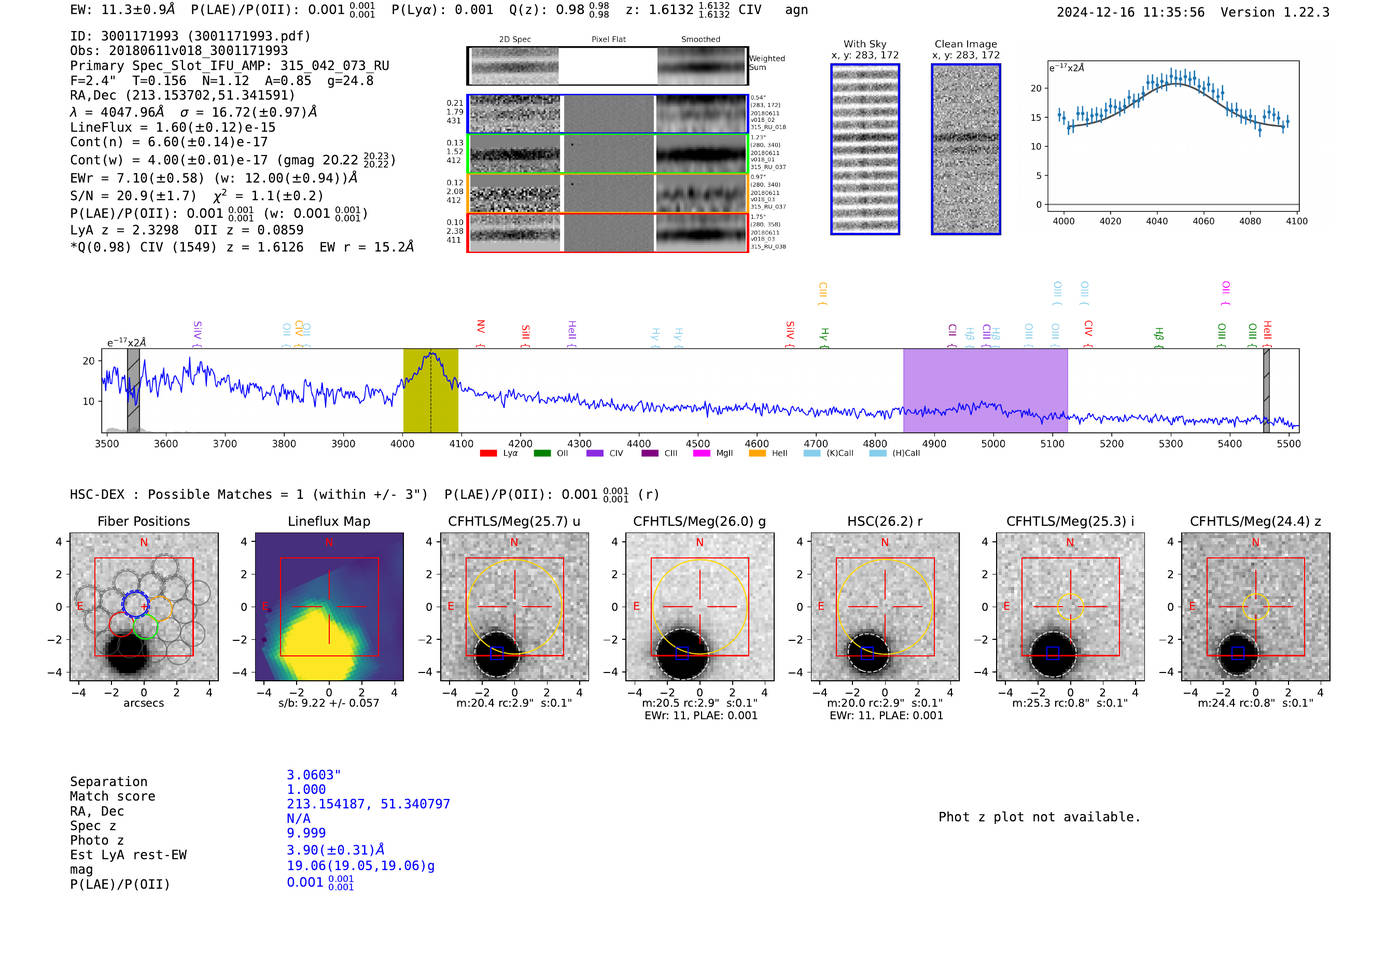Open the CFHTLS/Meg(24.4) z image

(x=1255, y=607)
